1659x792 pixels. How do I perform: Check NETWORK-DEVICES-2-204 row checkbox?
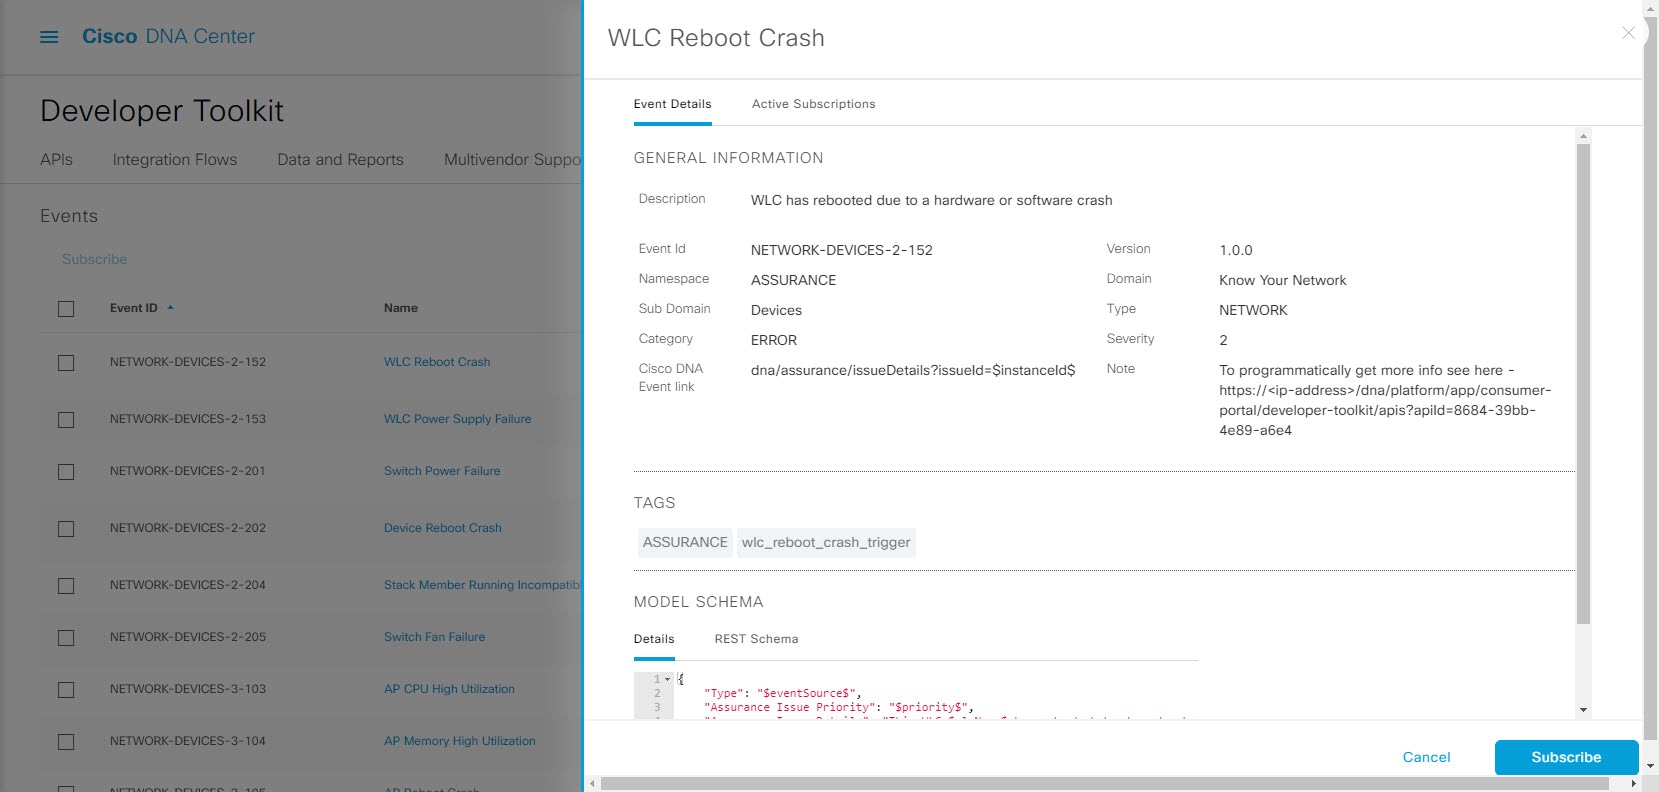click(x=66, y=586)
